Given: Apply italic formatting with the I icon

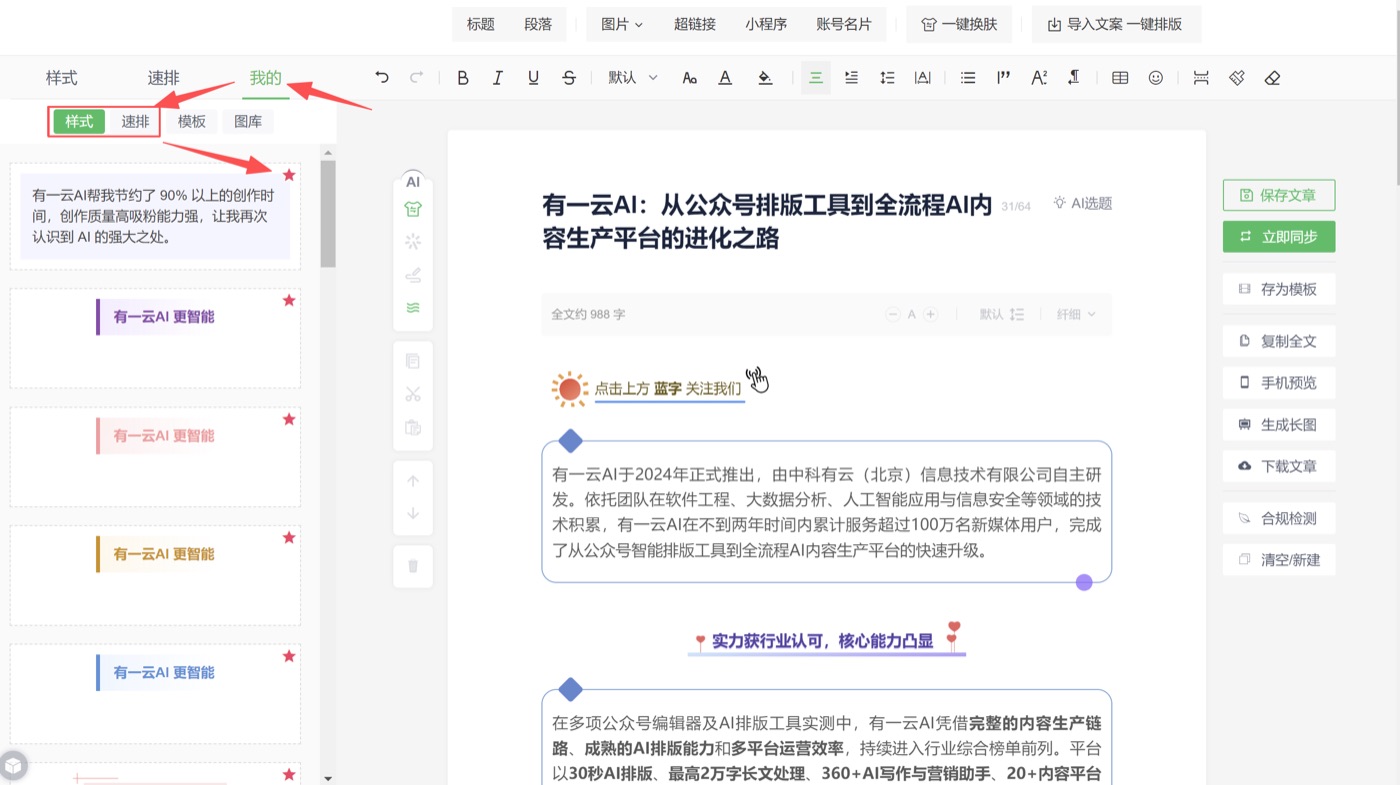Looking at the screenshot, I should (498, 78).
